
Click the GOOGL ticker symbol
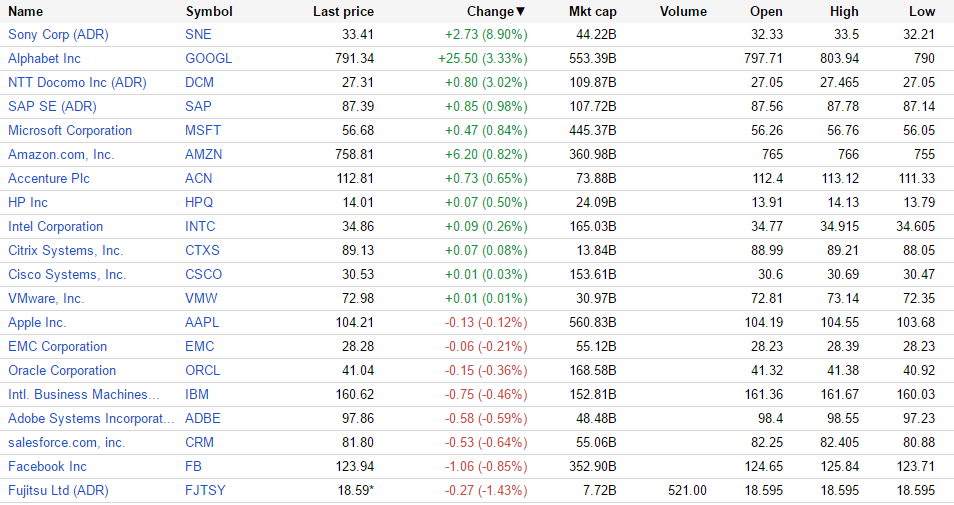tap(208, 58)
